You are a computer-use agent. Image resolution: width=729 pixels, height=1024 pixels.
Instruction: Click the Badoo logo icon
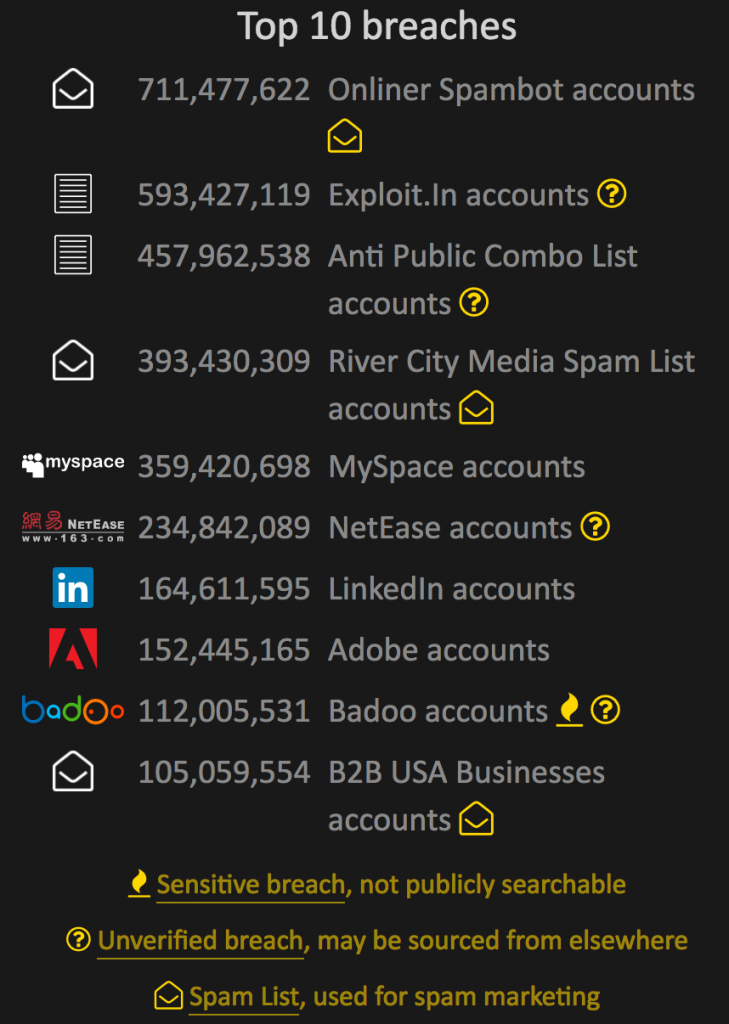click(73, 710)
